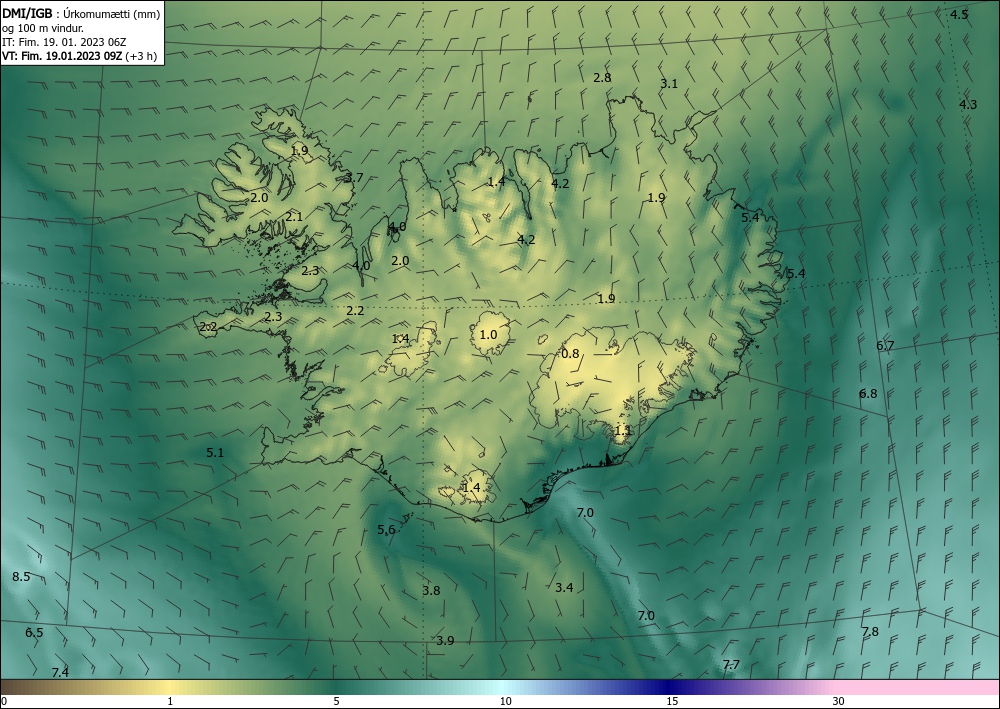
Task: Click the 0 tick on the color scale
Action: (4, 701)
